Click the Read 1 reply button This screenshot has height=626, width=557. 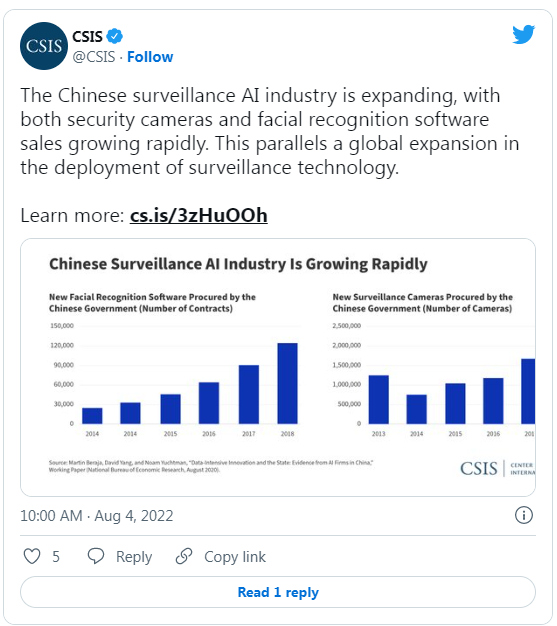pos(278,592)
